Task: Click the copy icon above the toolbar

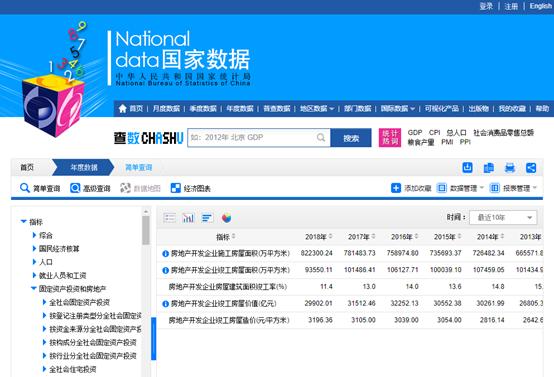Action: pos(489,167)
